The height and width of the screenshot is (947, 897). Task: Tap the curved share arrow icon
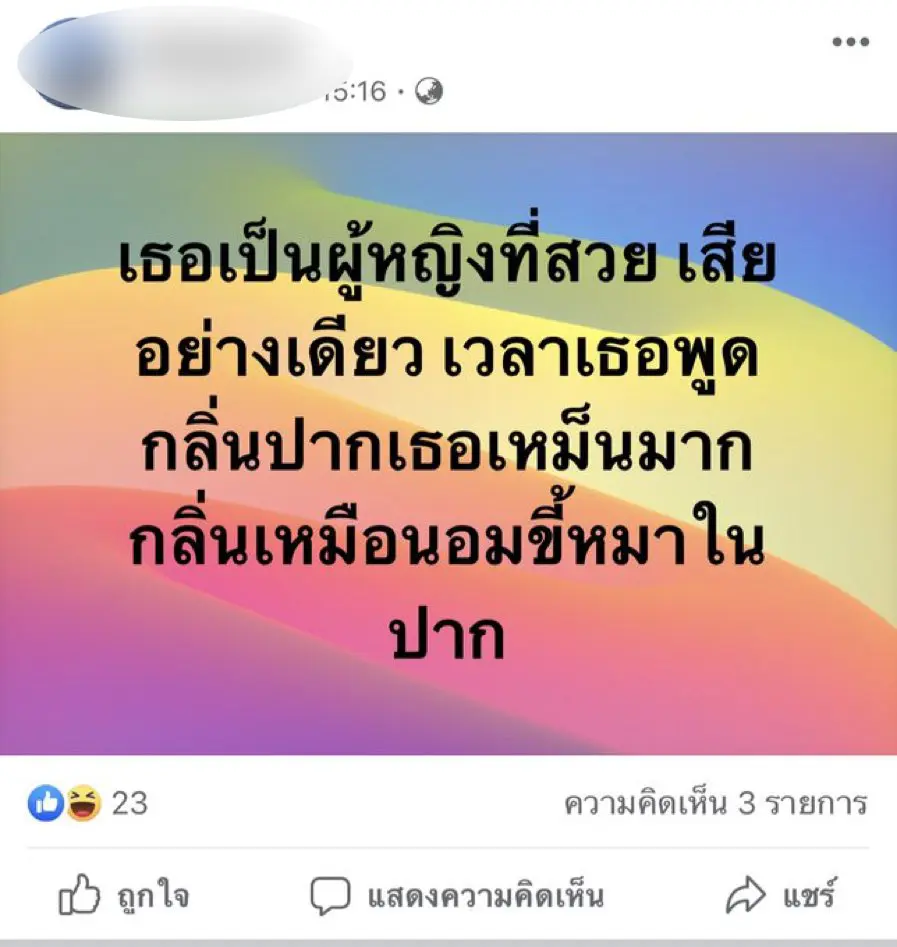point(745,894)
